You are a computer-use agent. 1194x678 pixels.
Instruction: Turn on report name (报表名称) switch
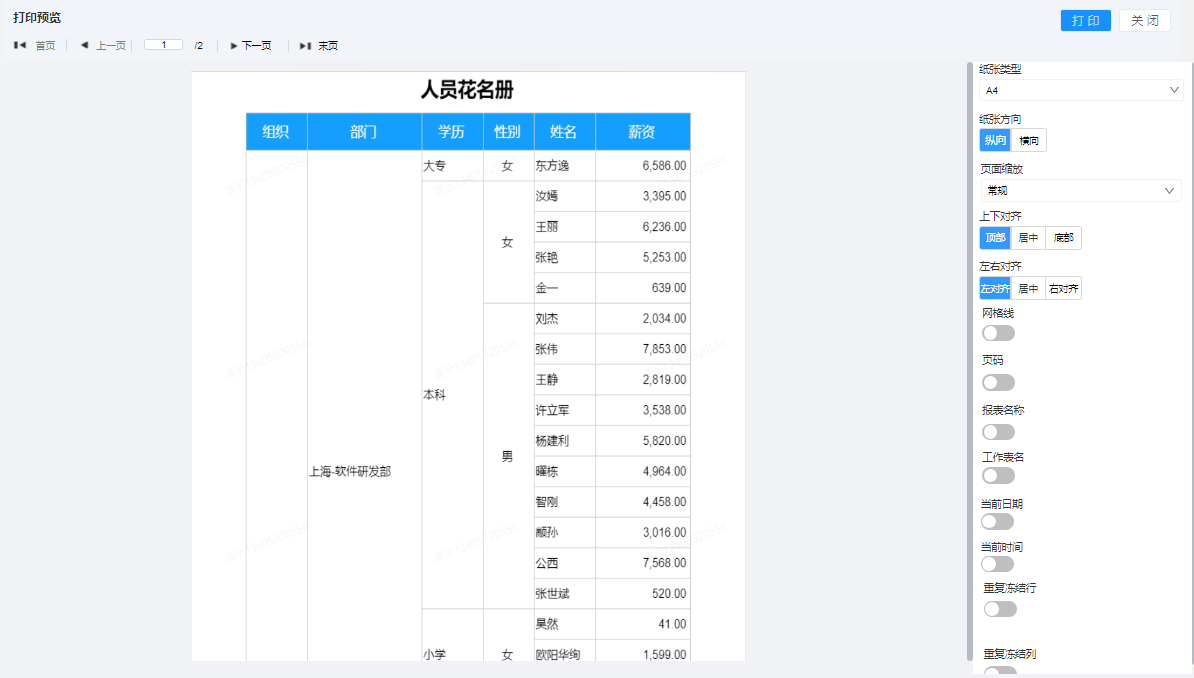coord(998,432)
